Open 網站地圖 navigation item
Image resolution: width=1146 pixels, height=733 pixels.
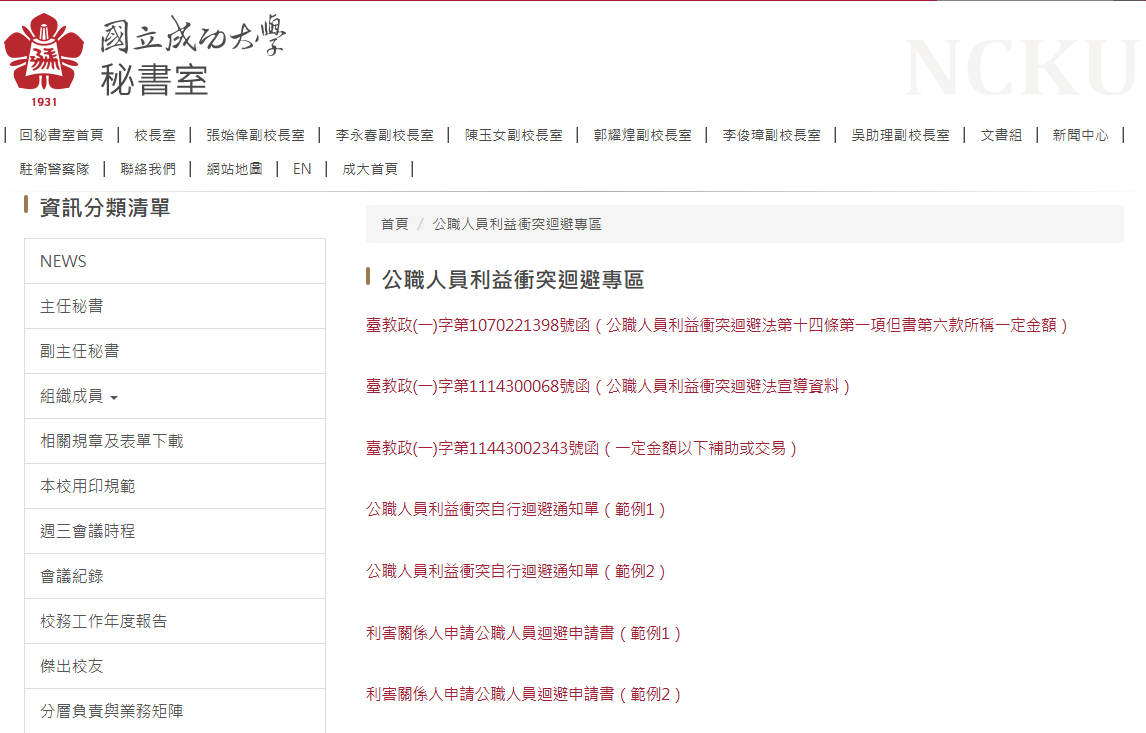click(x=234, y=169)
